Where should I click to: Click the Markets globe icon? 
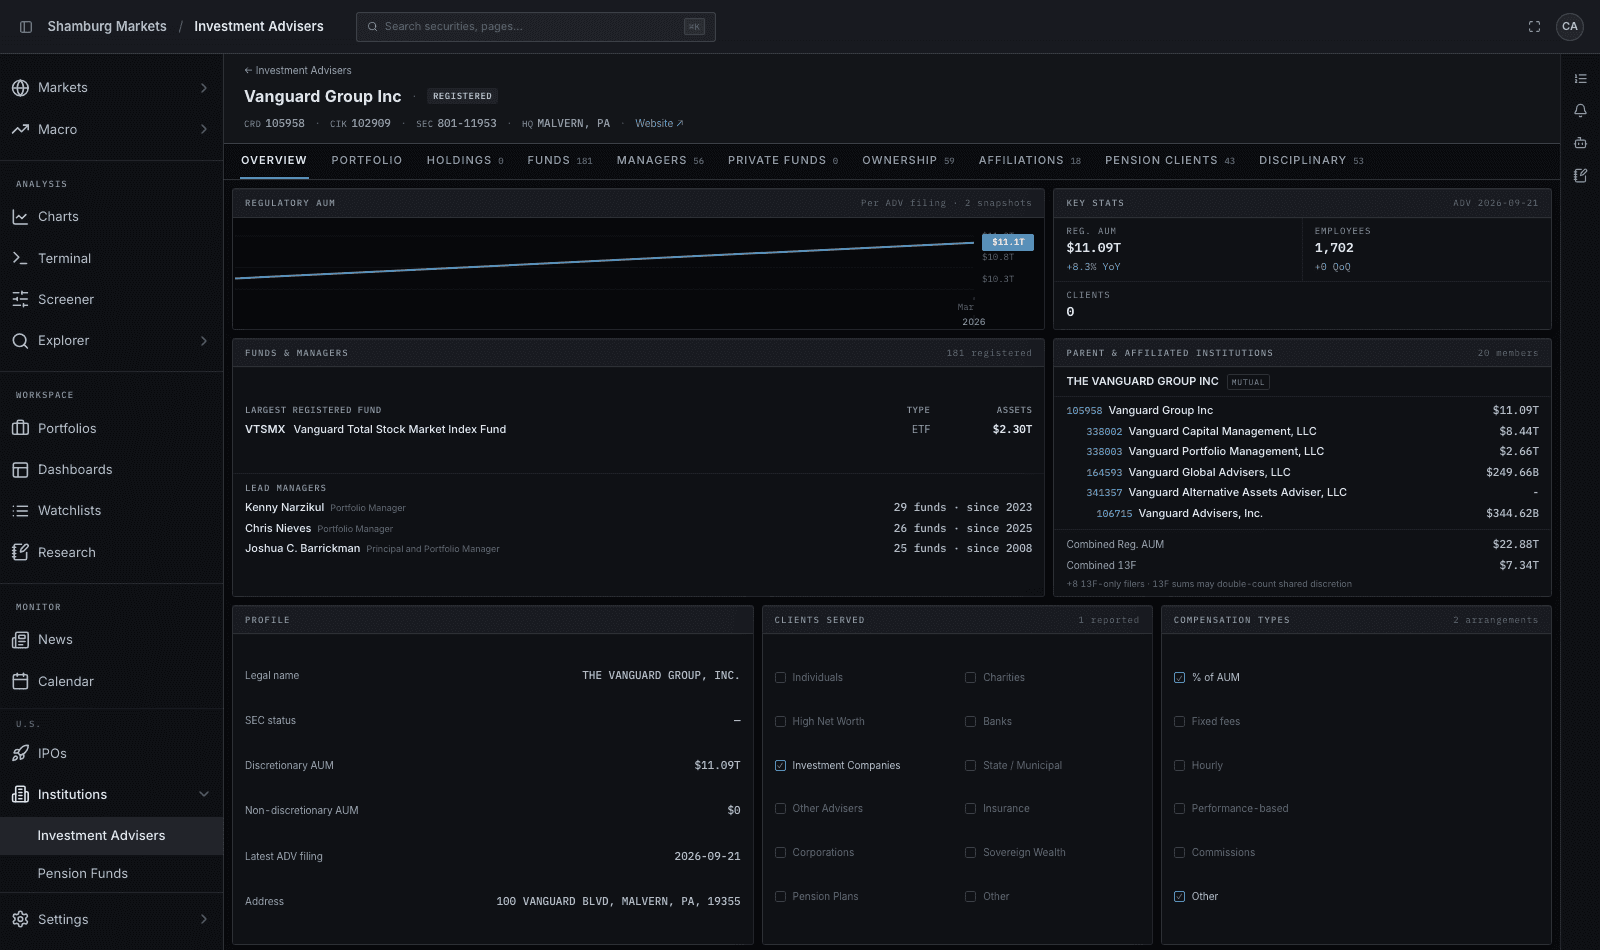(x=20, y=88)
